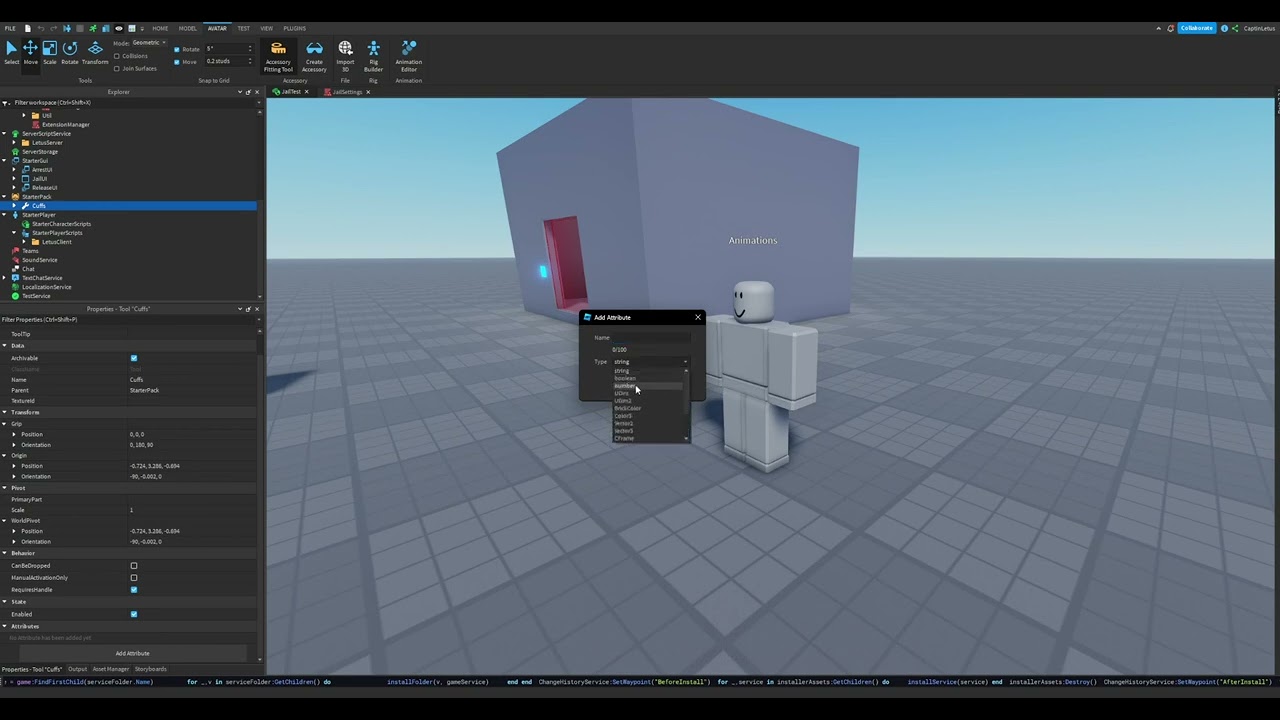Close the Add Attribute dialog
Screen dimensions: 1280x720
pyautogui.click(x=698, y=317)
